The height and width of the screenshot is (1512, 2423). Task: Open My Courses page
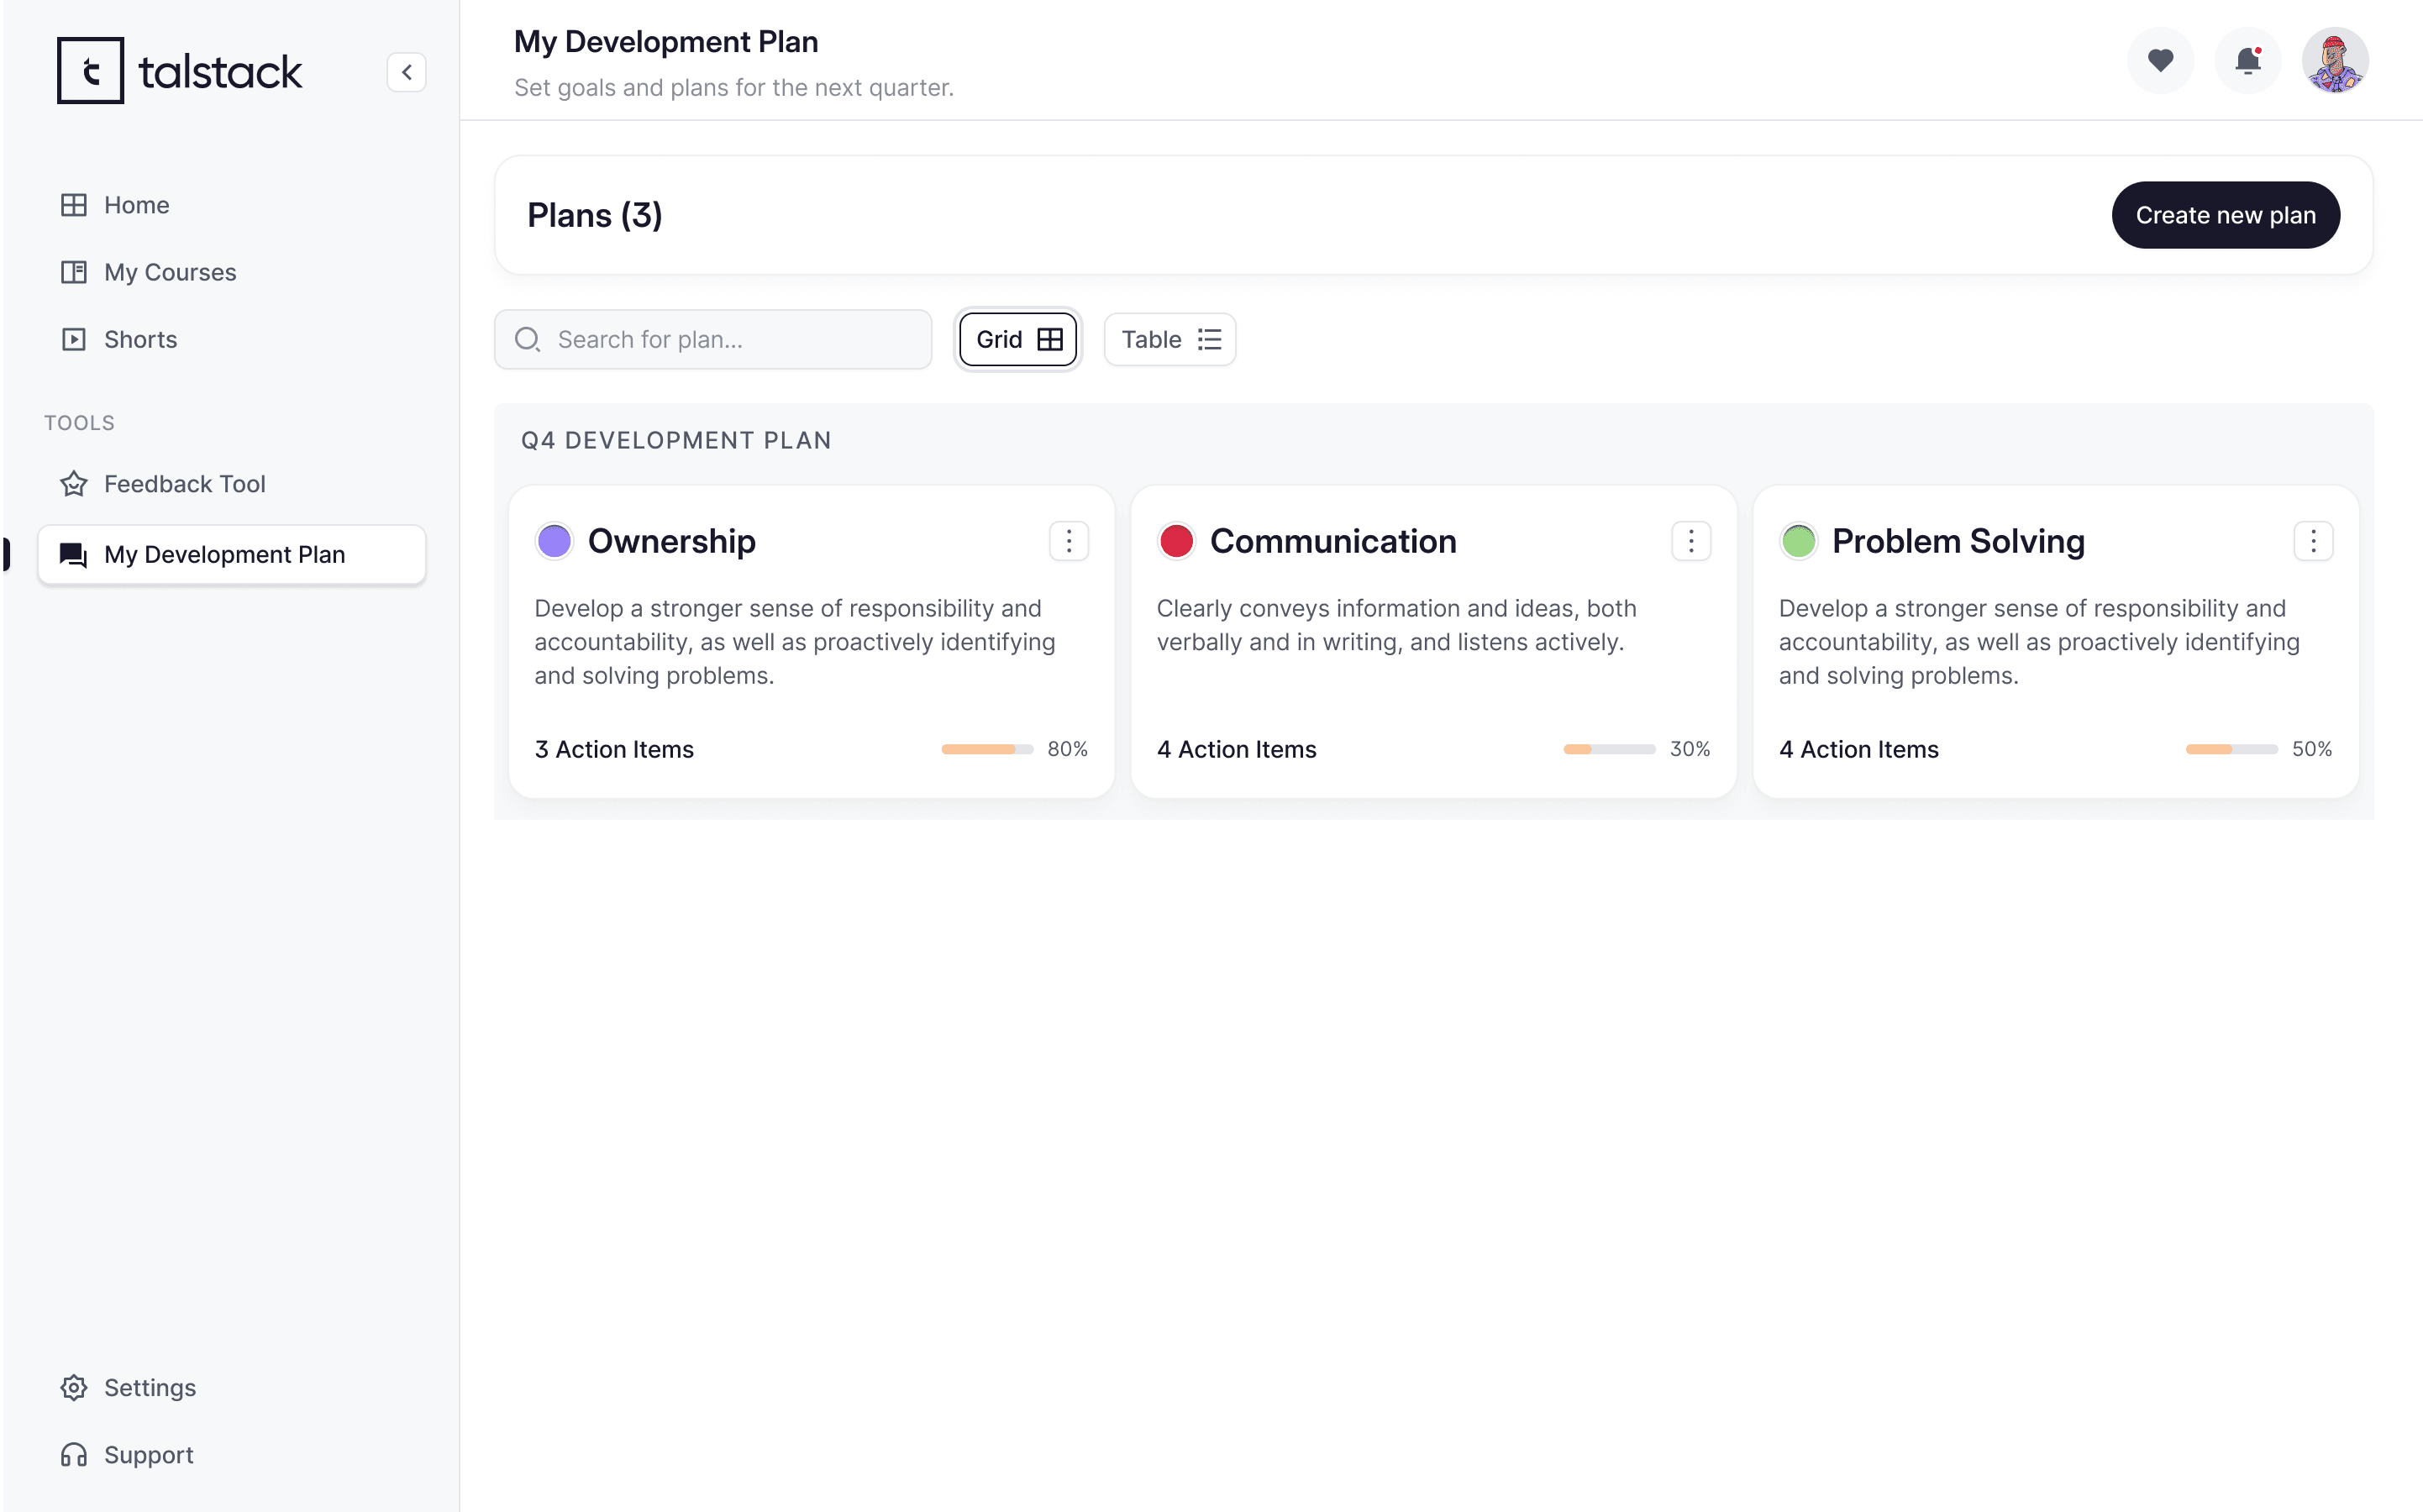(170, 272)
